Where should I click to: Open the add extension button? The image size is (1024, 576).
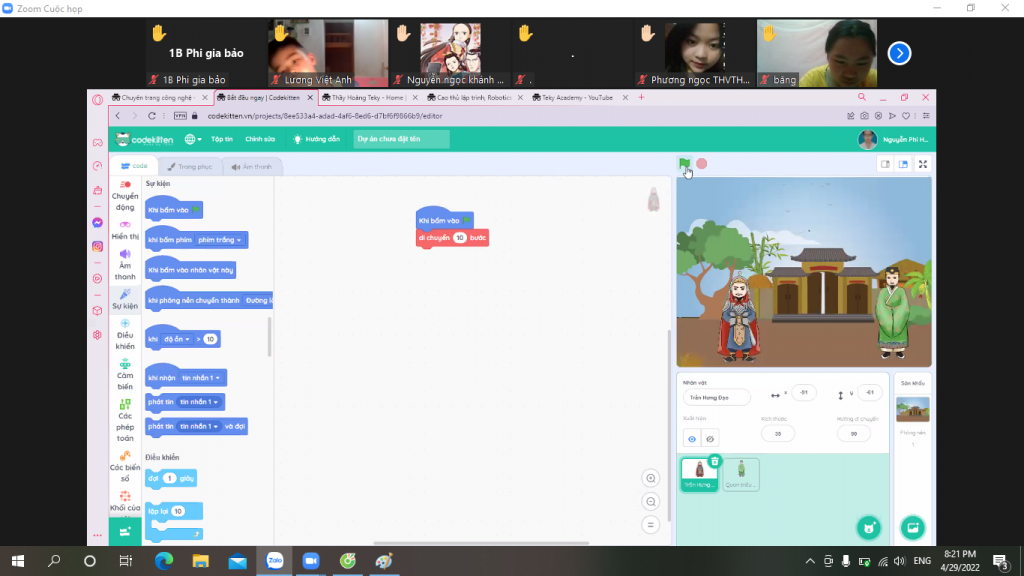click(x=125, y=531)
